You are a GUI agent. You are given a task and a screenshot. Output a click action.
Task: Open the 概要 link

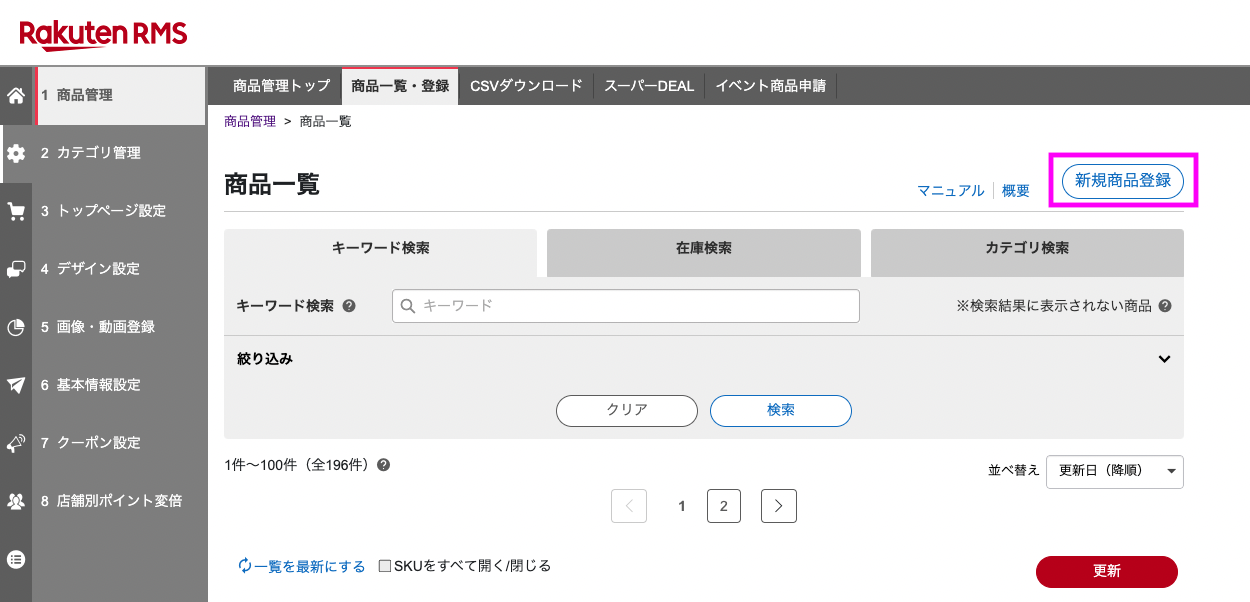[1016, 191]
